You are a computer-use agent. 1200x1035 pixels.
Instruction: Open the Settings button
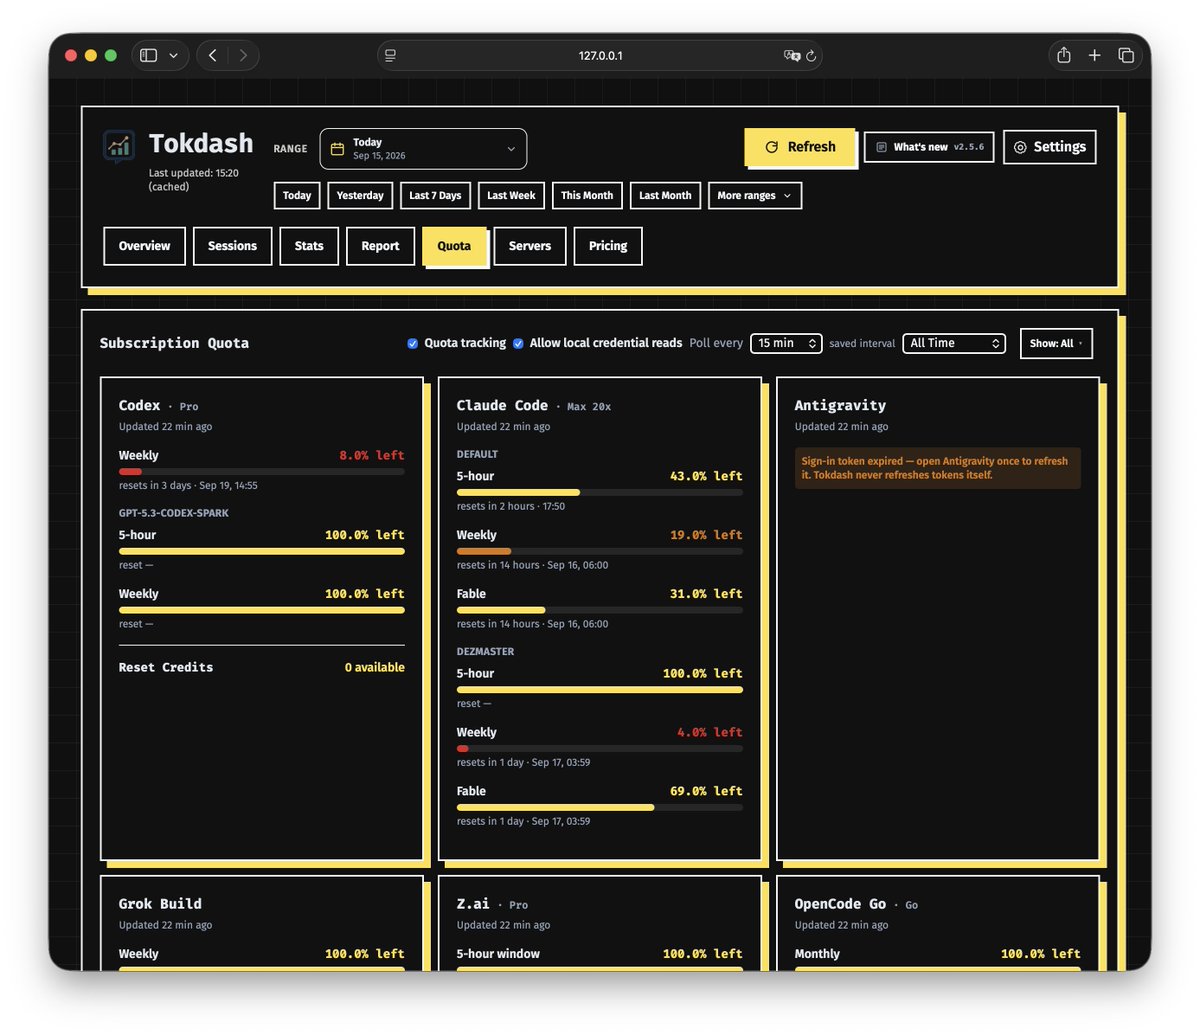pyautogui.click(x=1050, y=147)
